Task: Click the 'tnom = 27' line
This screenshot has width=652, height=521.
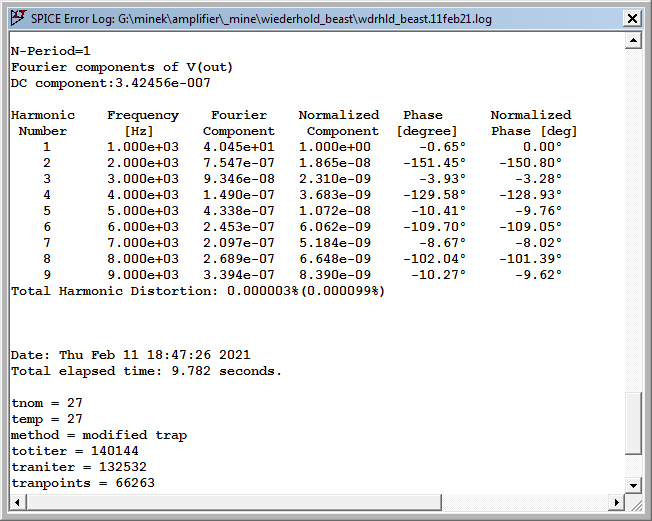Action: coord(47,403)
